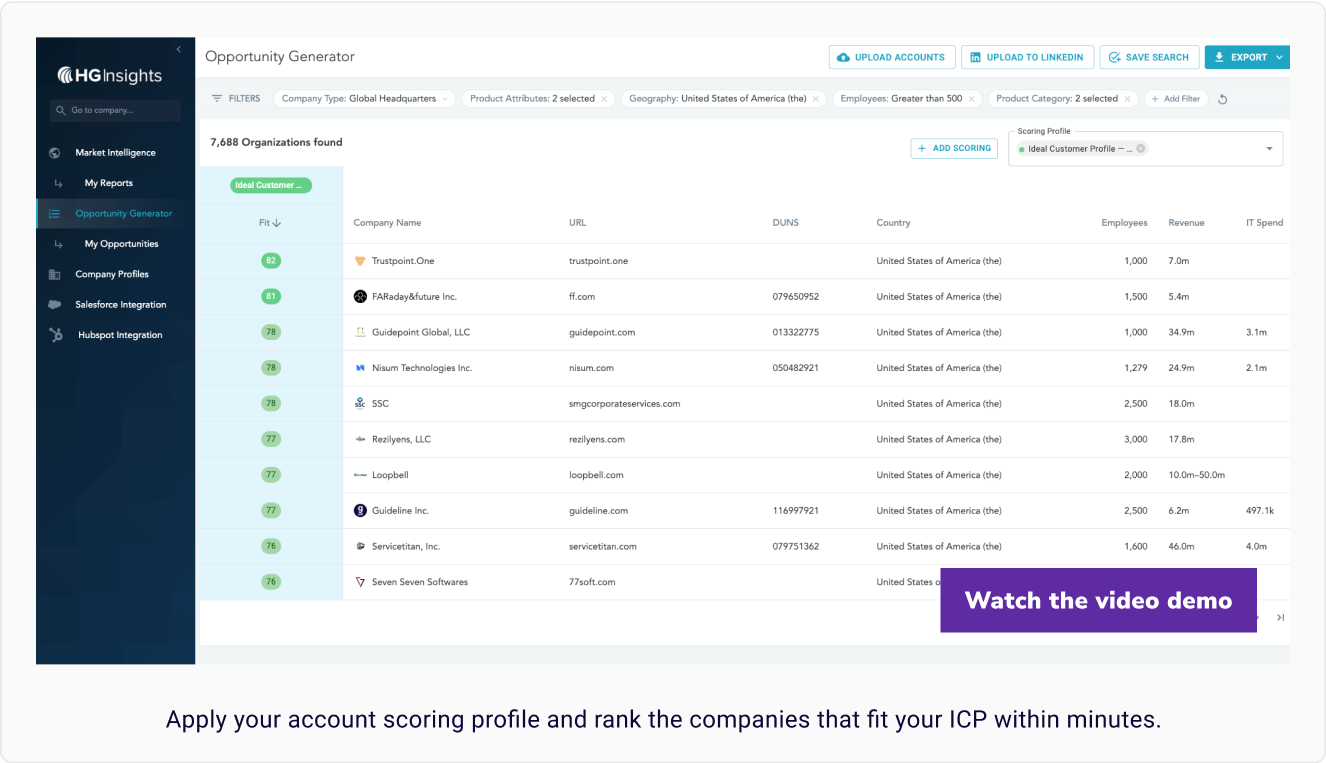Clear the Ideal Customer Profile scoring chip
Image resolution: width=1326 pixels, height=763 pixels.
click(x=1140, y=149)
